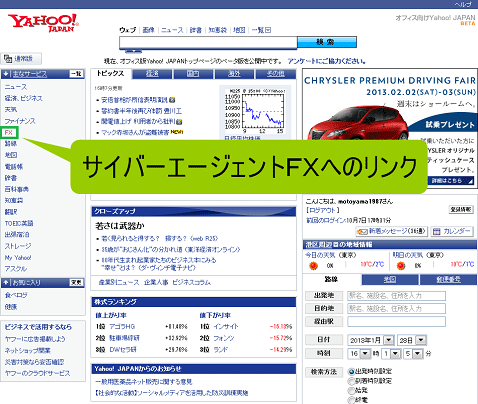Viewport: 478px width, 404px height.
Task: Click the main services panel header icon
Action: click(x=6, y=74)
